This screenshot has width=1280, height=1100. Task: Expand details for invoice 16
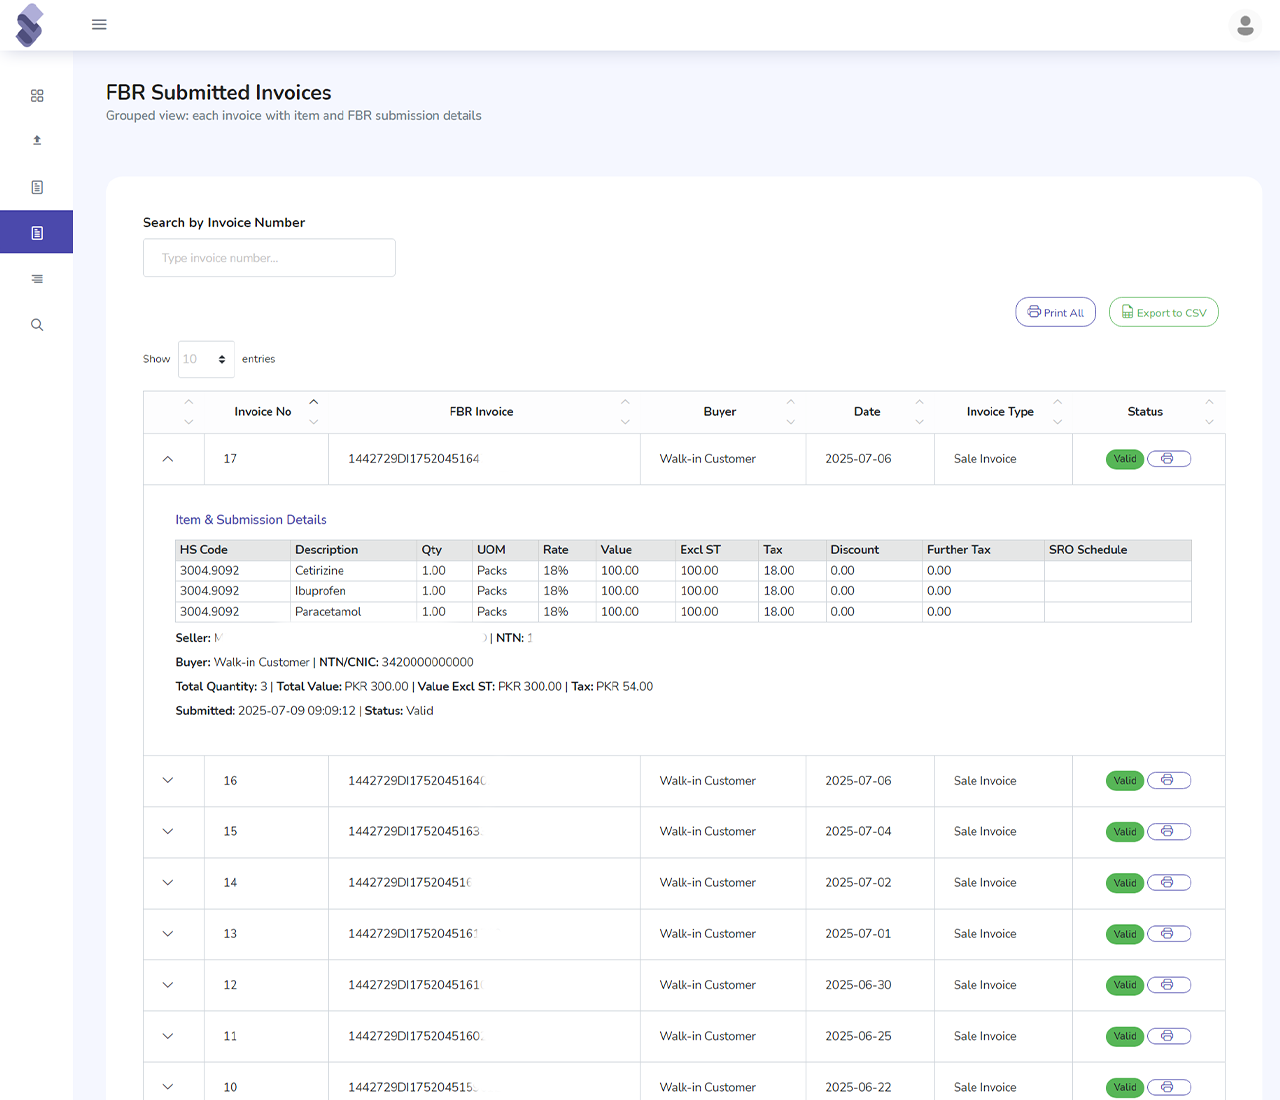[x=168, y=781]
